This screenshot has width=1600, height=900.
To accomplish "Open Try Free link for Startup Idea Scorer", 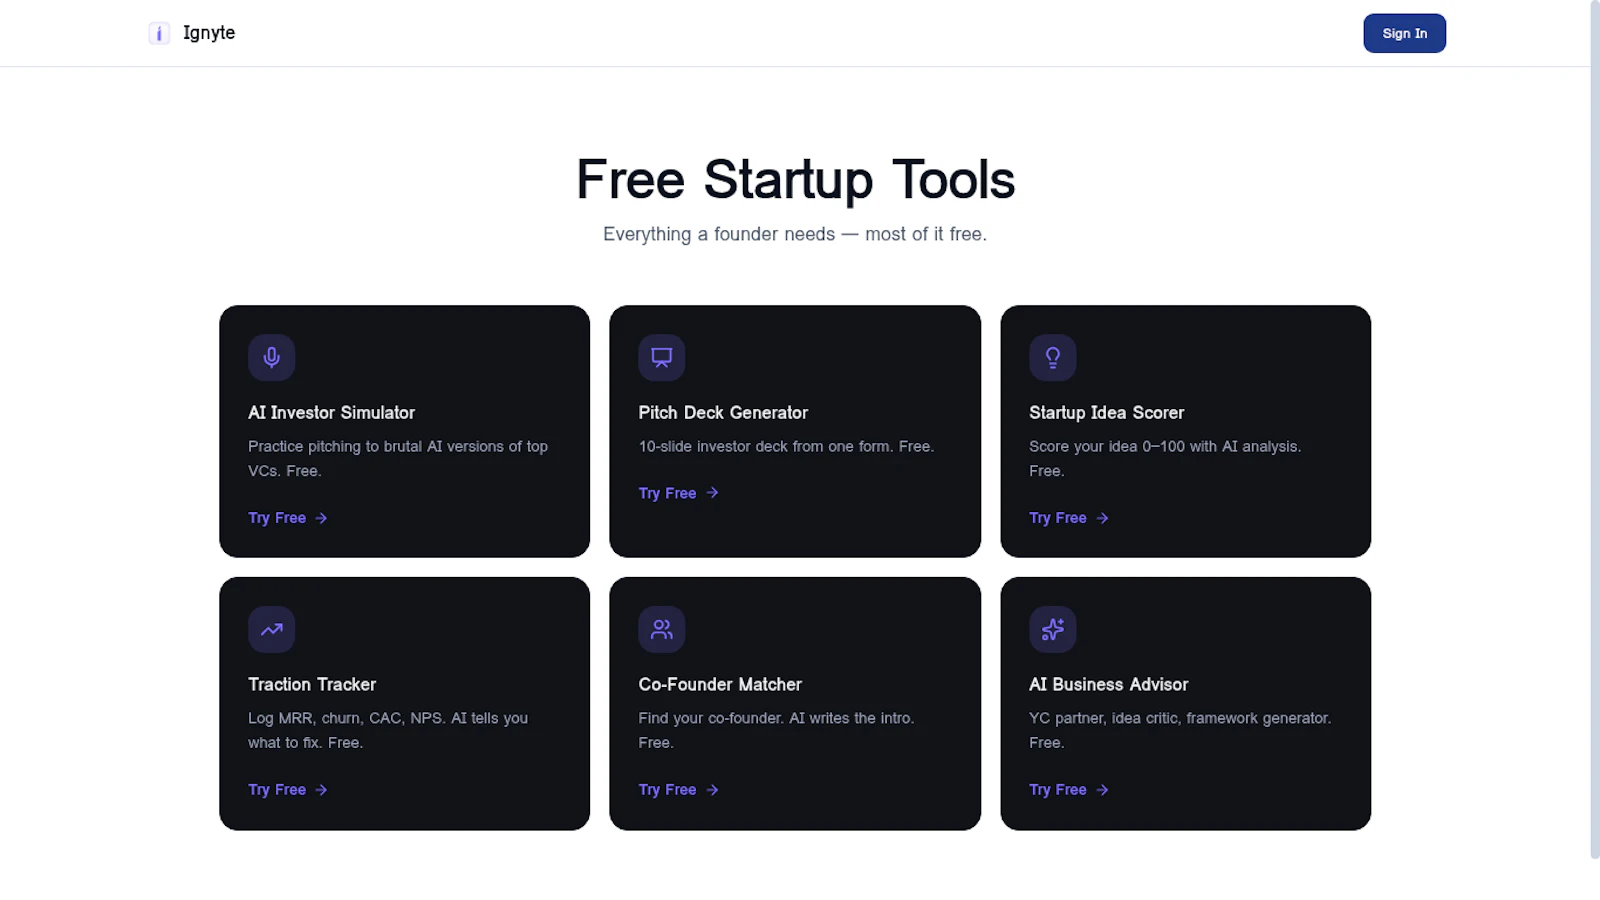I will (1069, 518).
